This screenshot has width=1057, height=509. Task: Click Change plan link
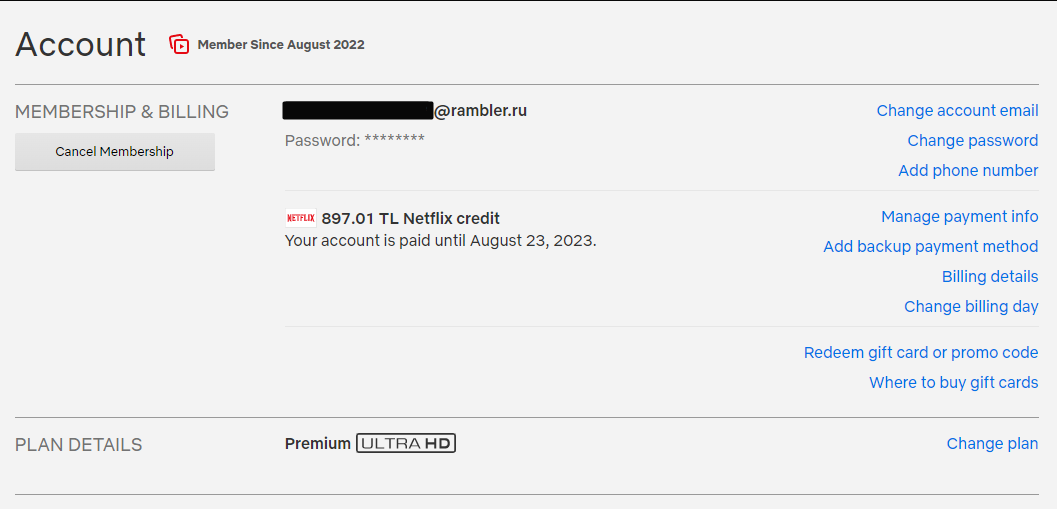[992, 444]
